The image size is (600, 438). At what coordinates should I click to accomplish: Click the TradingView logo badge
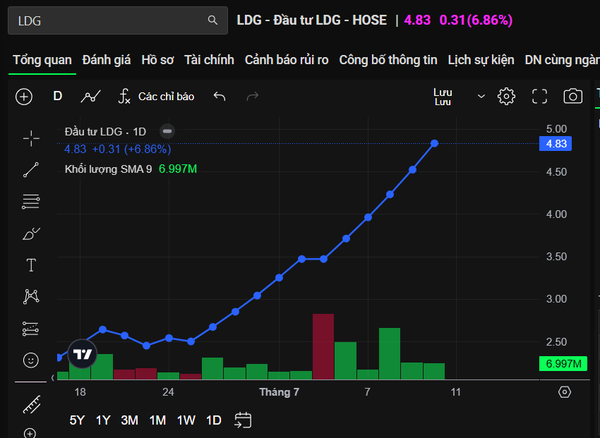[82, 354]
